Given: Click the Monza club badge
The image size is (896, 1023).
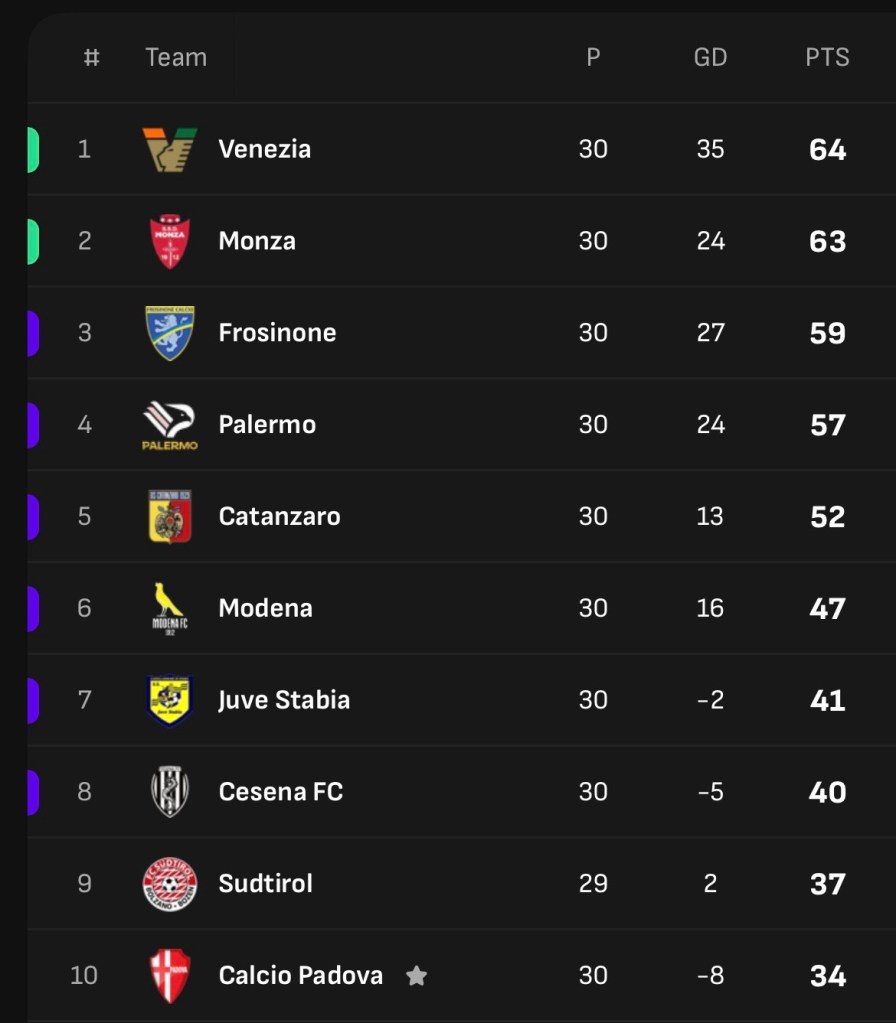Looking at the screenshot, I should coord(170,241).
